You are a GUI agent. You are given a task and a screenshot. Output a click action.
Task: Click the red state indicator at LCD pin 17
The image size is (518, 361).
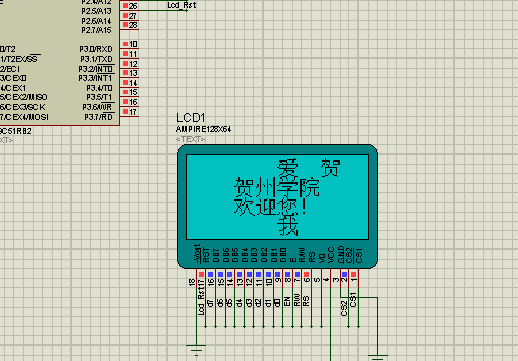(201, 274)
